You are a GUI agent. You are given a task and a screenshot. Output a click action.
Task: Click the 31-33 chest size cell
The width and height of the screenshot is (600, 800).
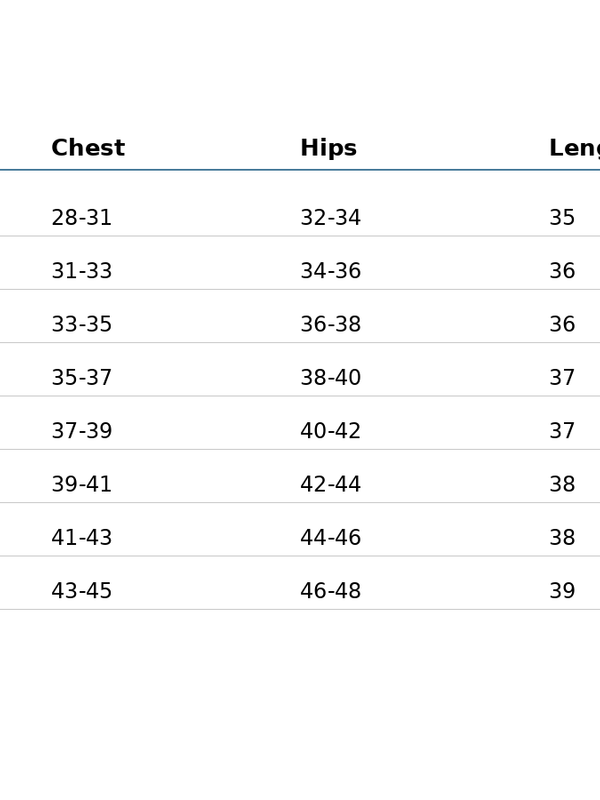click(x=81, y=272)
